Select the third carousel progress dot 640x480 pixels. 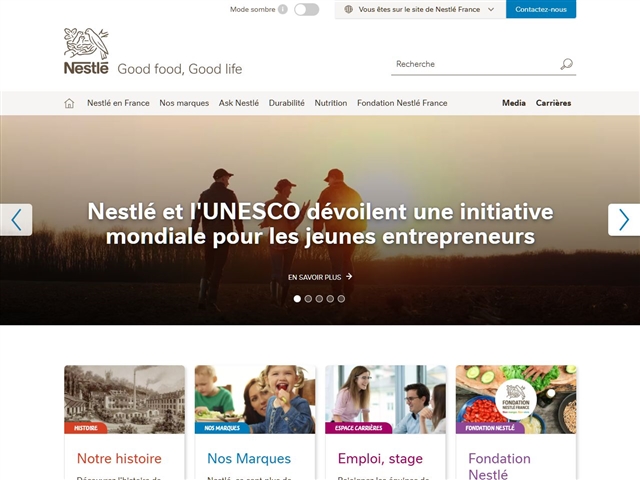(319, 299)
